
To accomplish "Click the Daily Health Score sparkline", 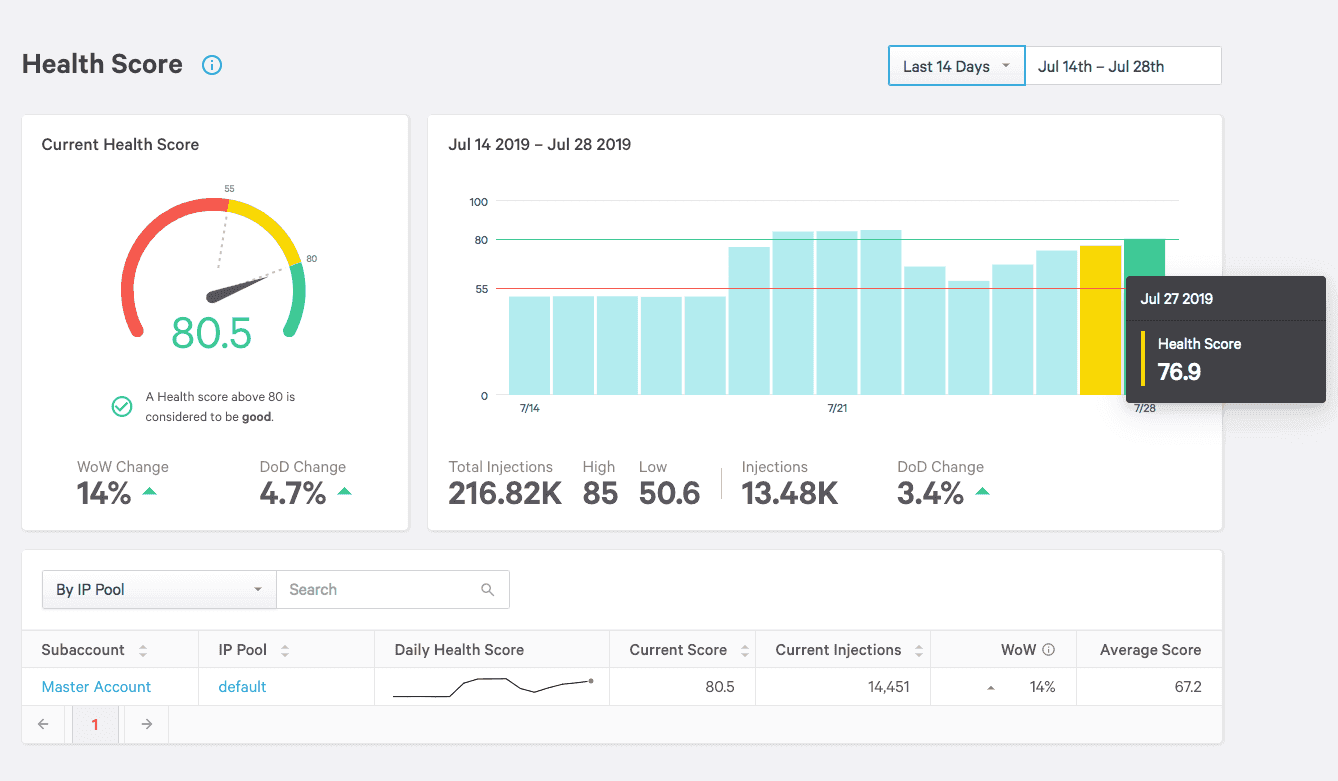I will 492,687.
